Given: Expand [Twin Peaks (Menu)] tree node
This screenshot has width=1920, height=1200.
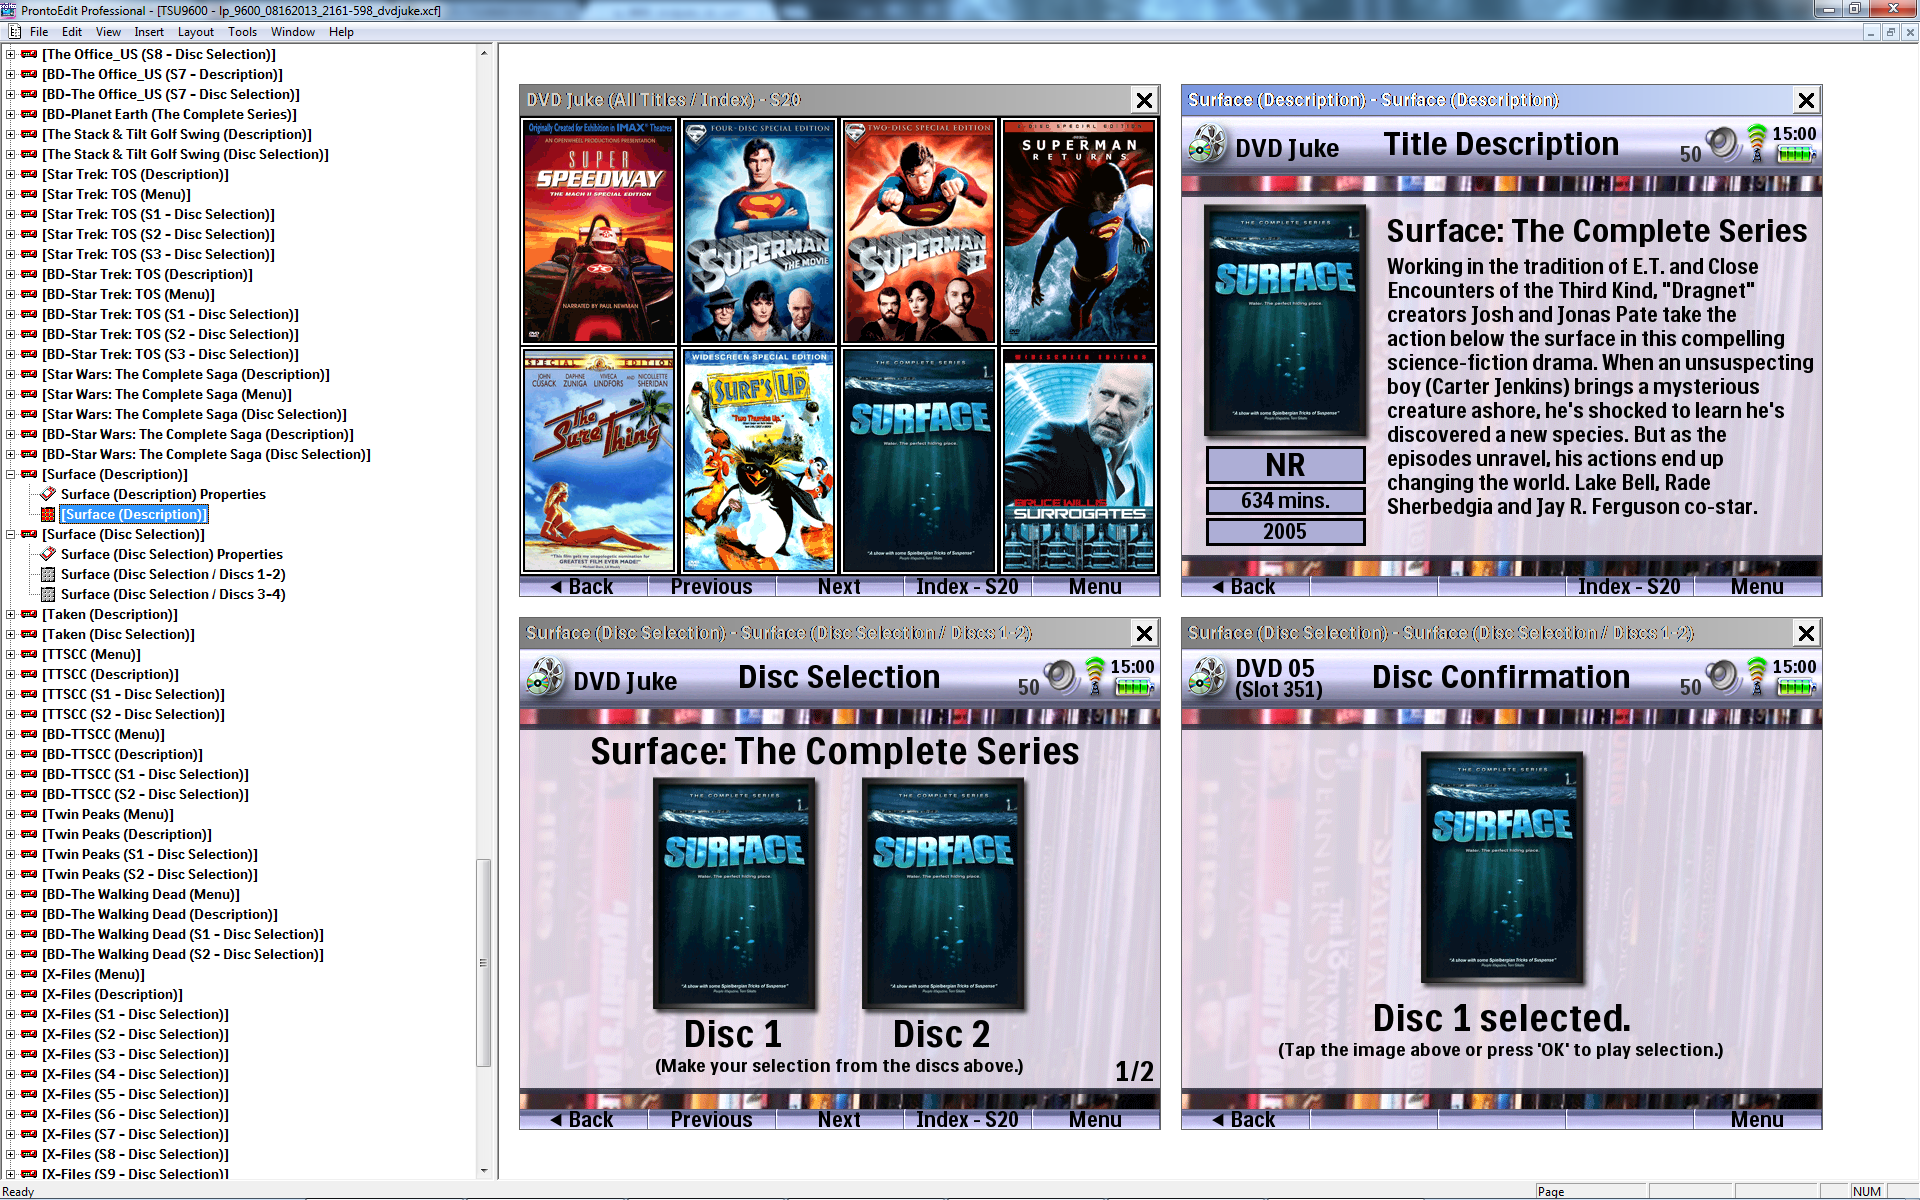Looking at the screenshot, I should point(10,814).
